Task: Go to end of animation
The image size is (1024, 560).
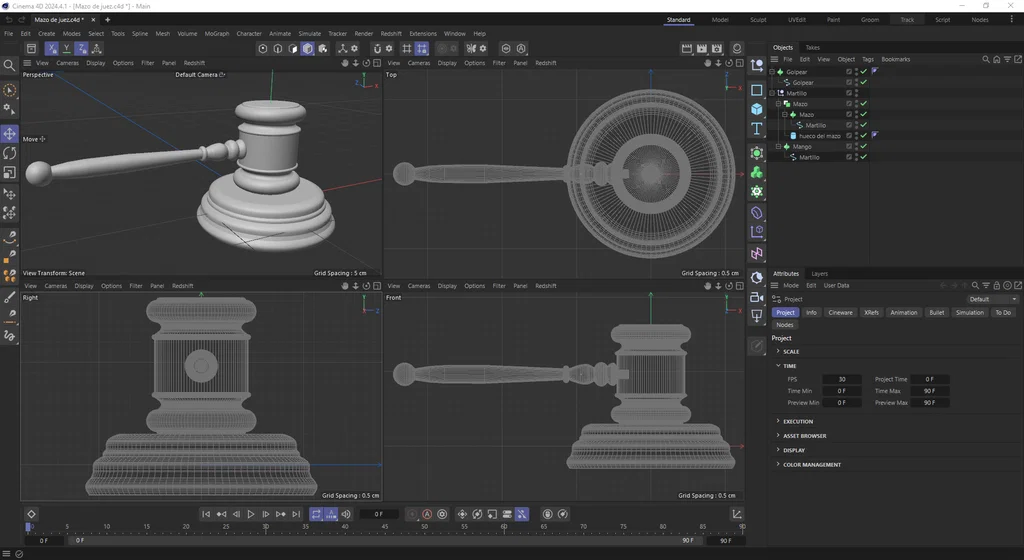Action: tap(296, 514)
